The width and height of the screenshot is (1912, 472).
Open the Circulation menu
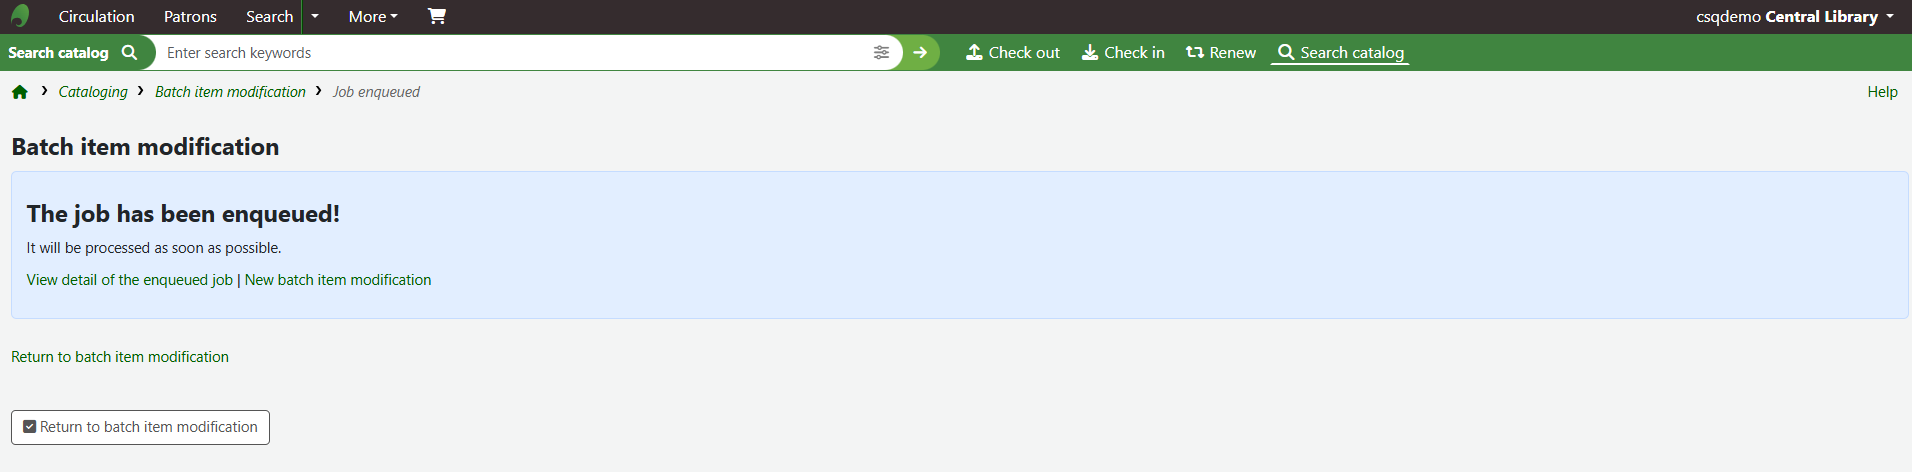click(96, 16)
